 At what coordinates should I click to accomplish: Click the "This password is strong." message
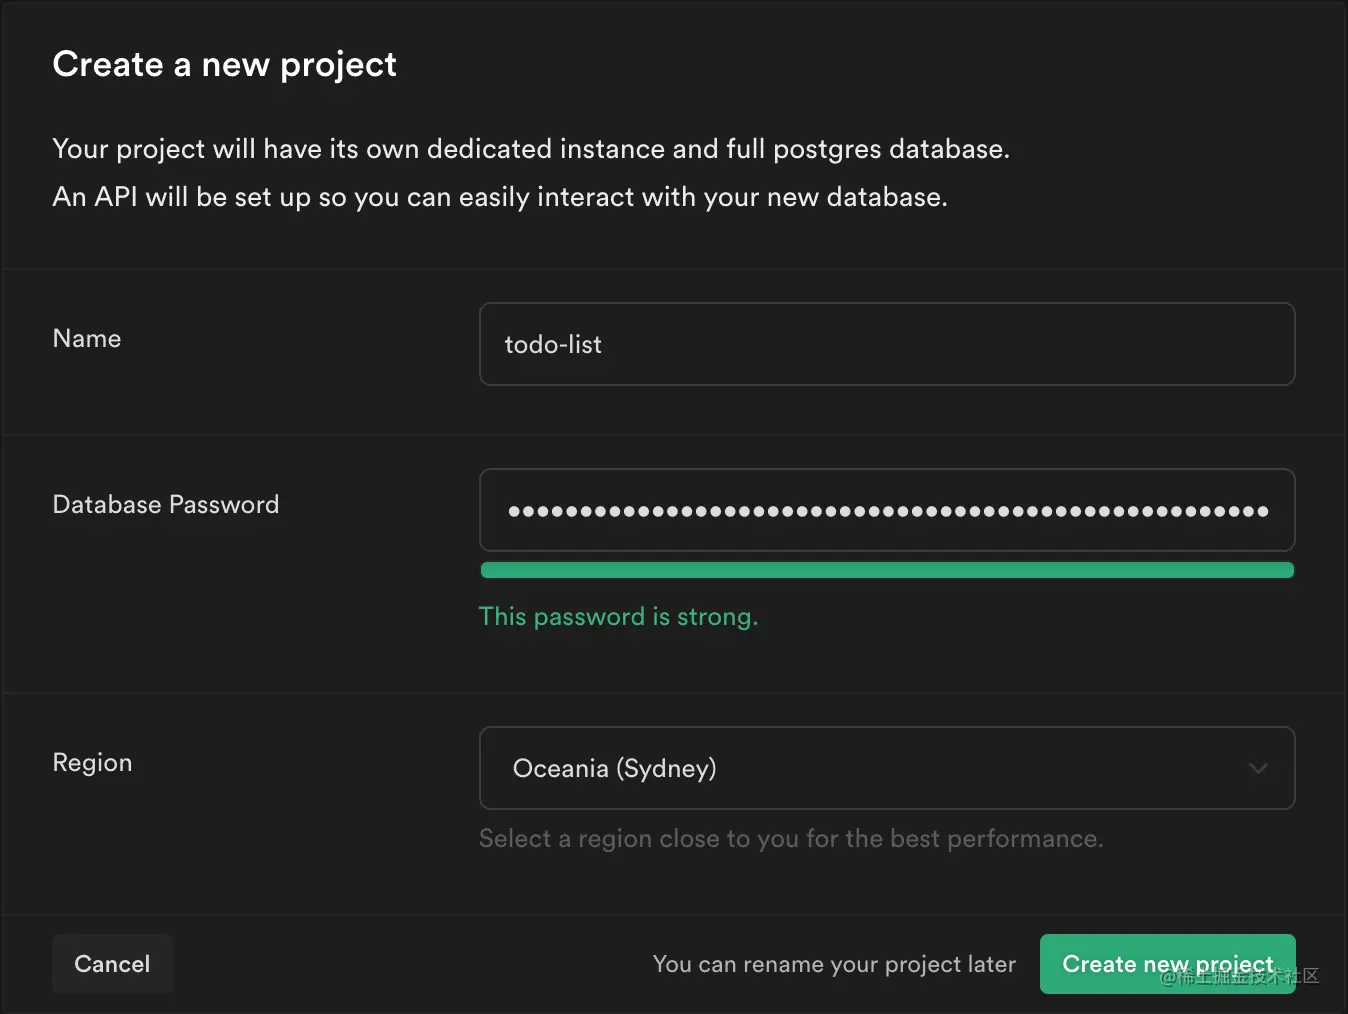click(618, 616)
